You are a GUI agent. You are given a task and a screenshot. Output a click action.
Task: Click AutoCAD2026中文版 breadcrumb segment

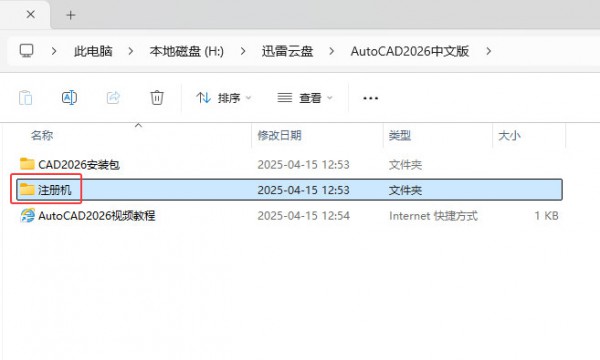(x=410, y=51)
